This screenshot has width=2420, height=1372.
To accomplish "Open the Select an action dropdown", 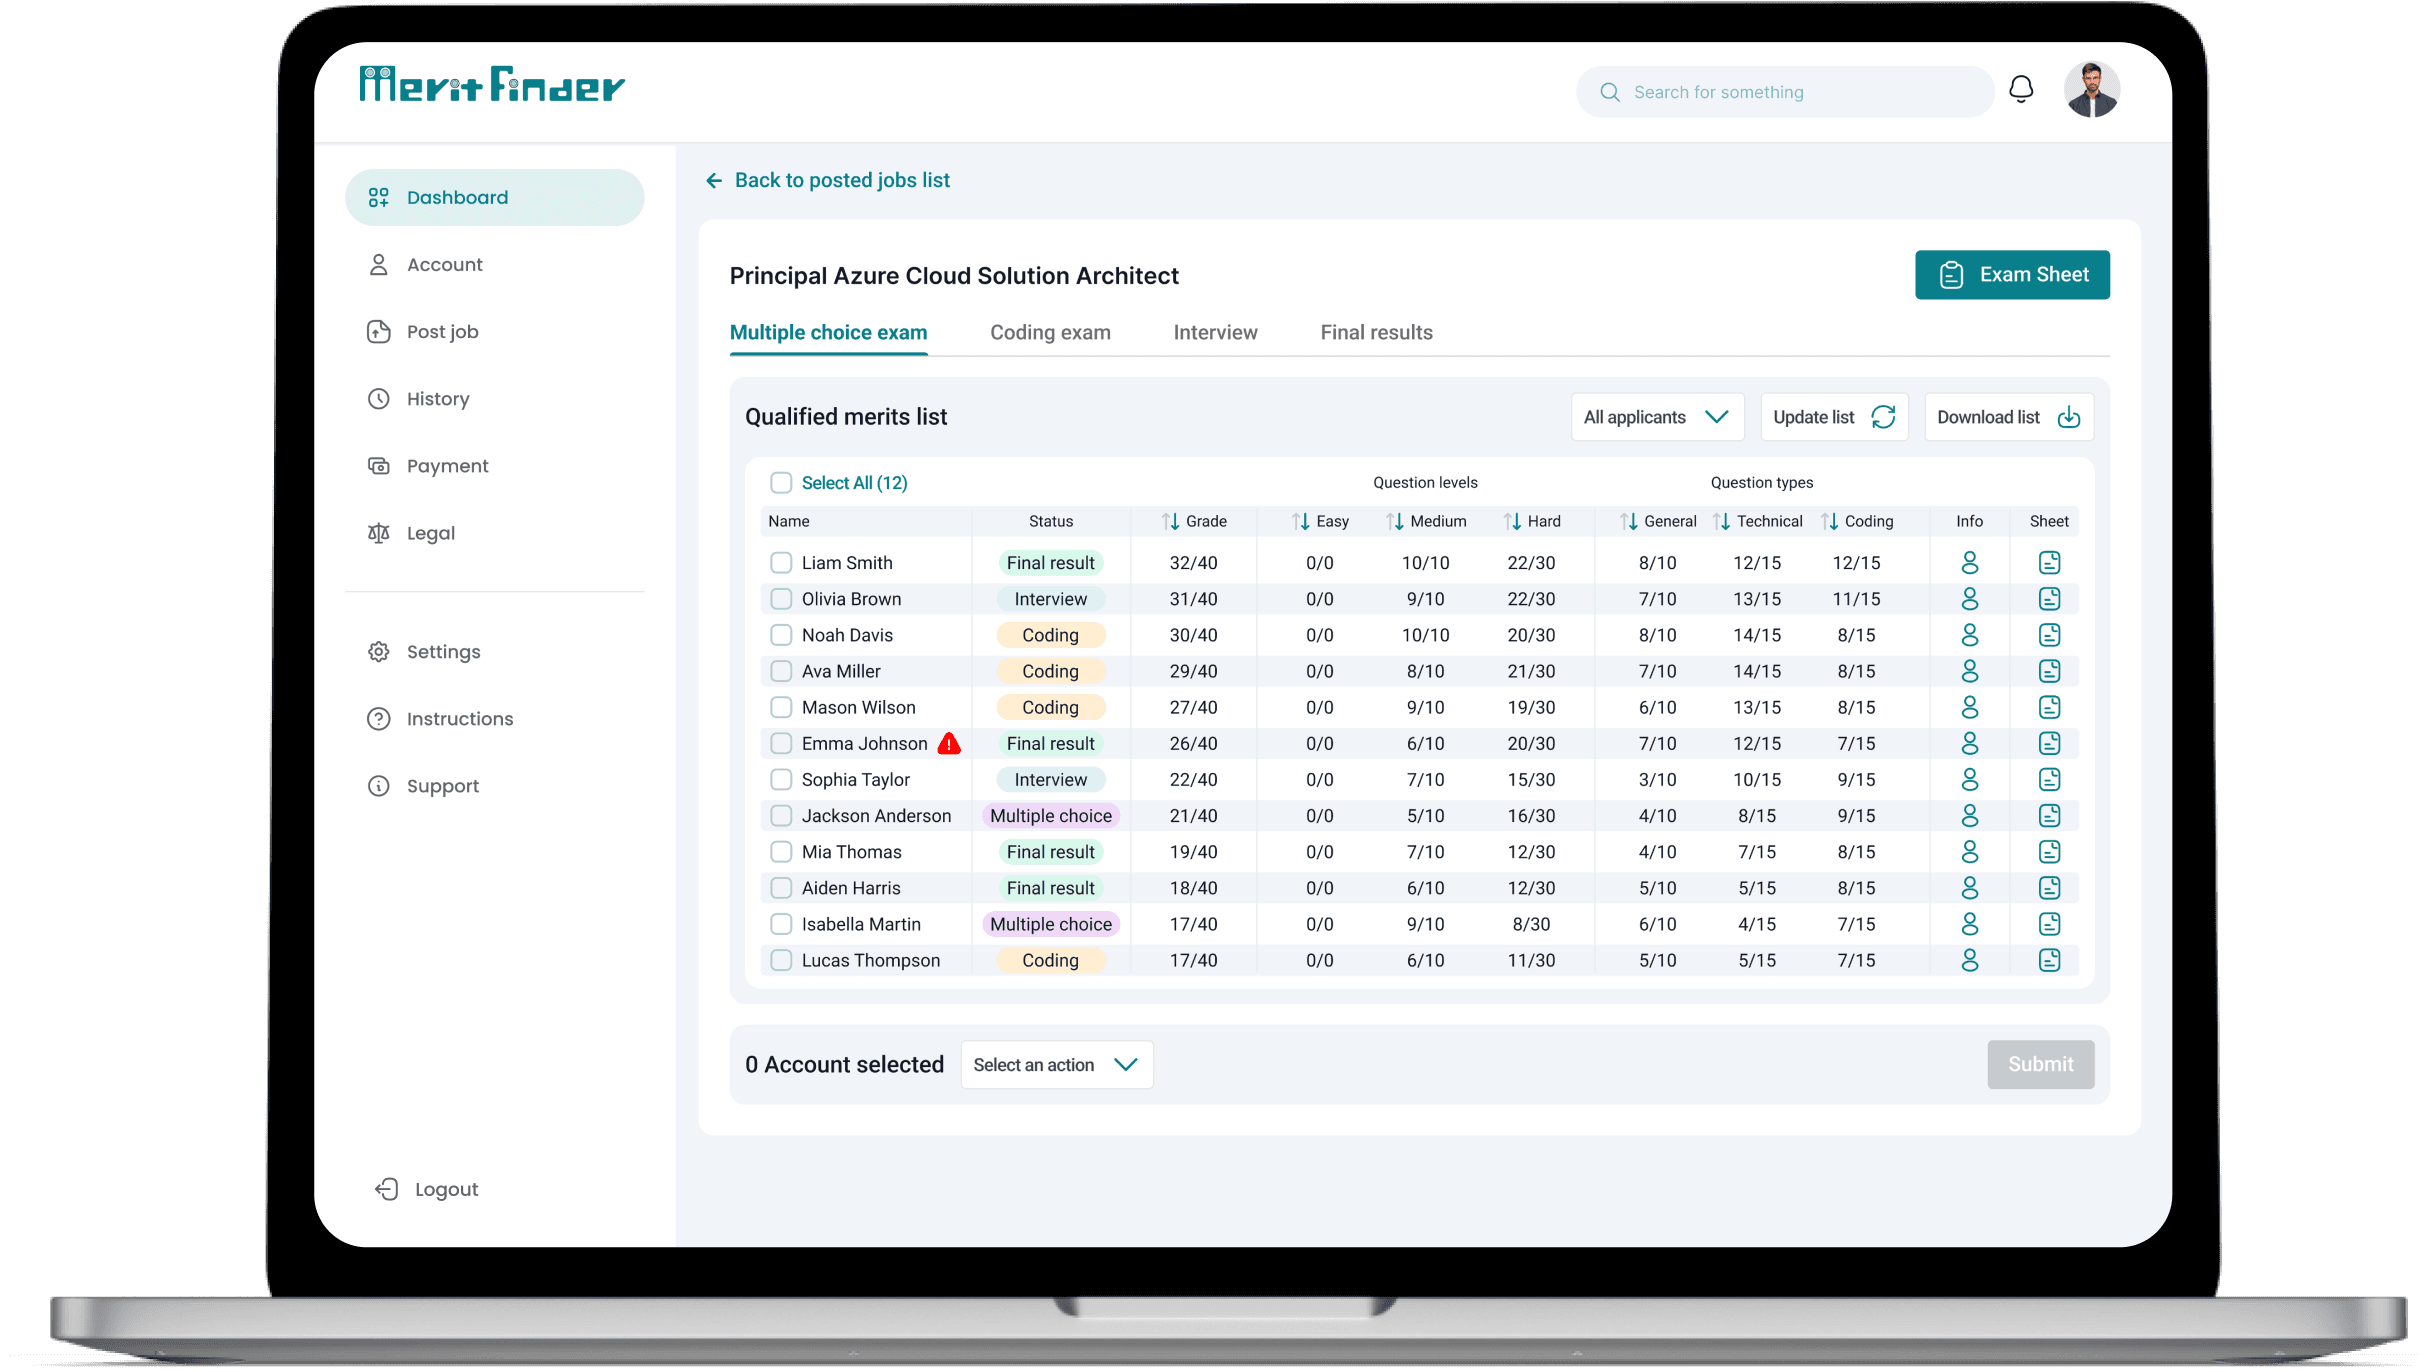I will 1056,1065.
